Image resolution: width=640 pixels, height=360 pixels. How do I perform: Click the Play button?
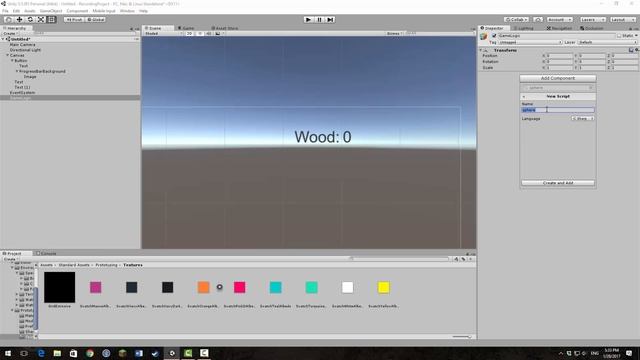tap(309, 20)
